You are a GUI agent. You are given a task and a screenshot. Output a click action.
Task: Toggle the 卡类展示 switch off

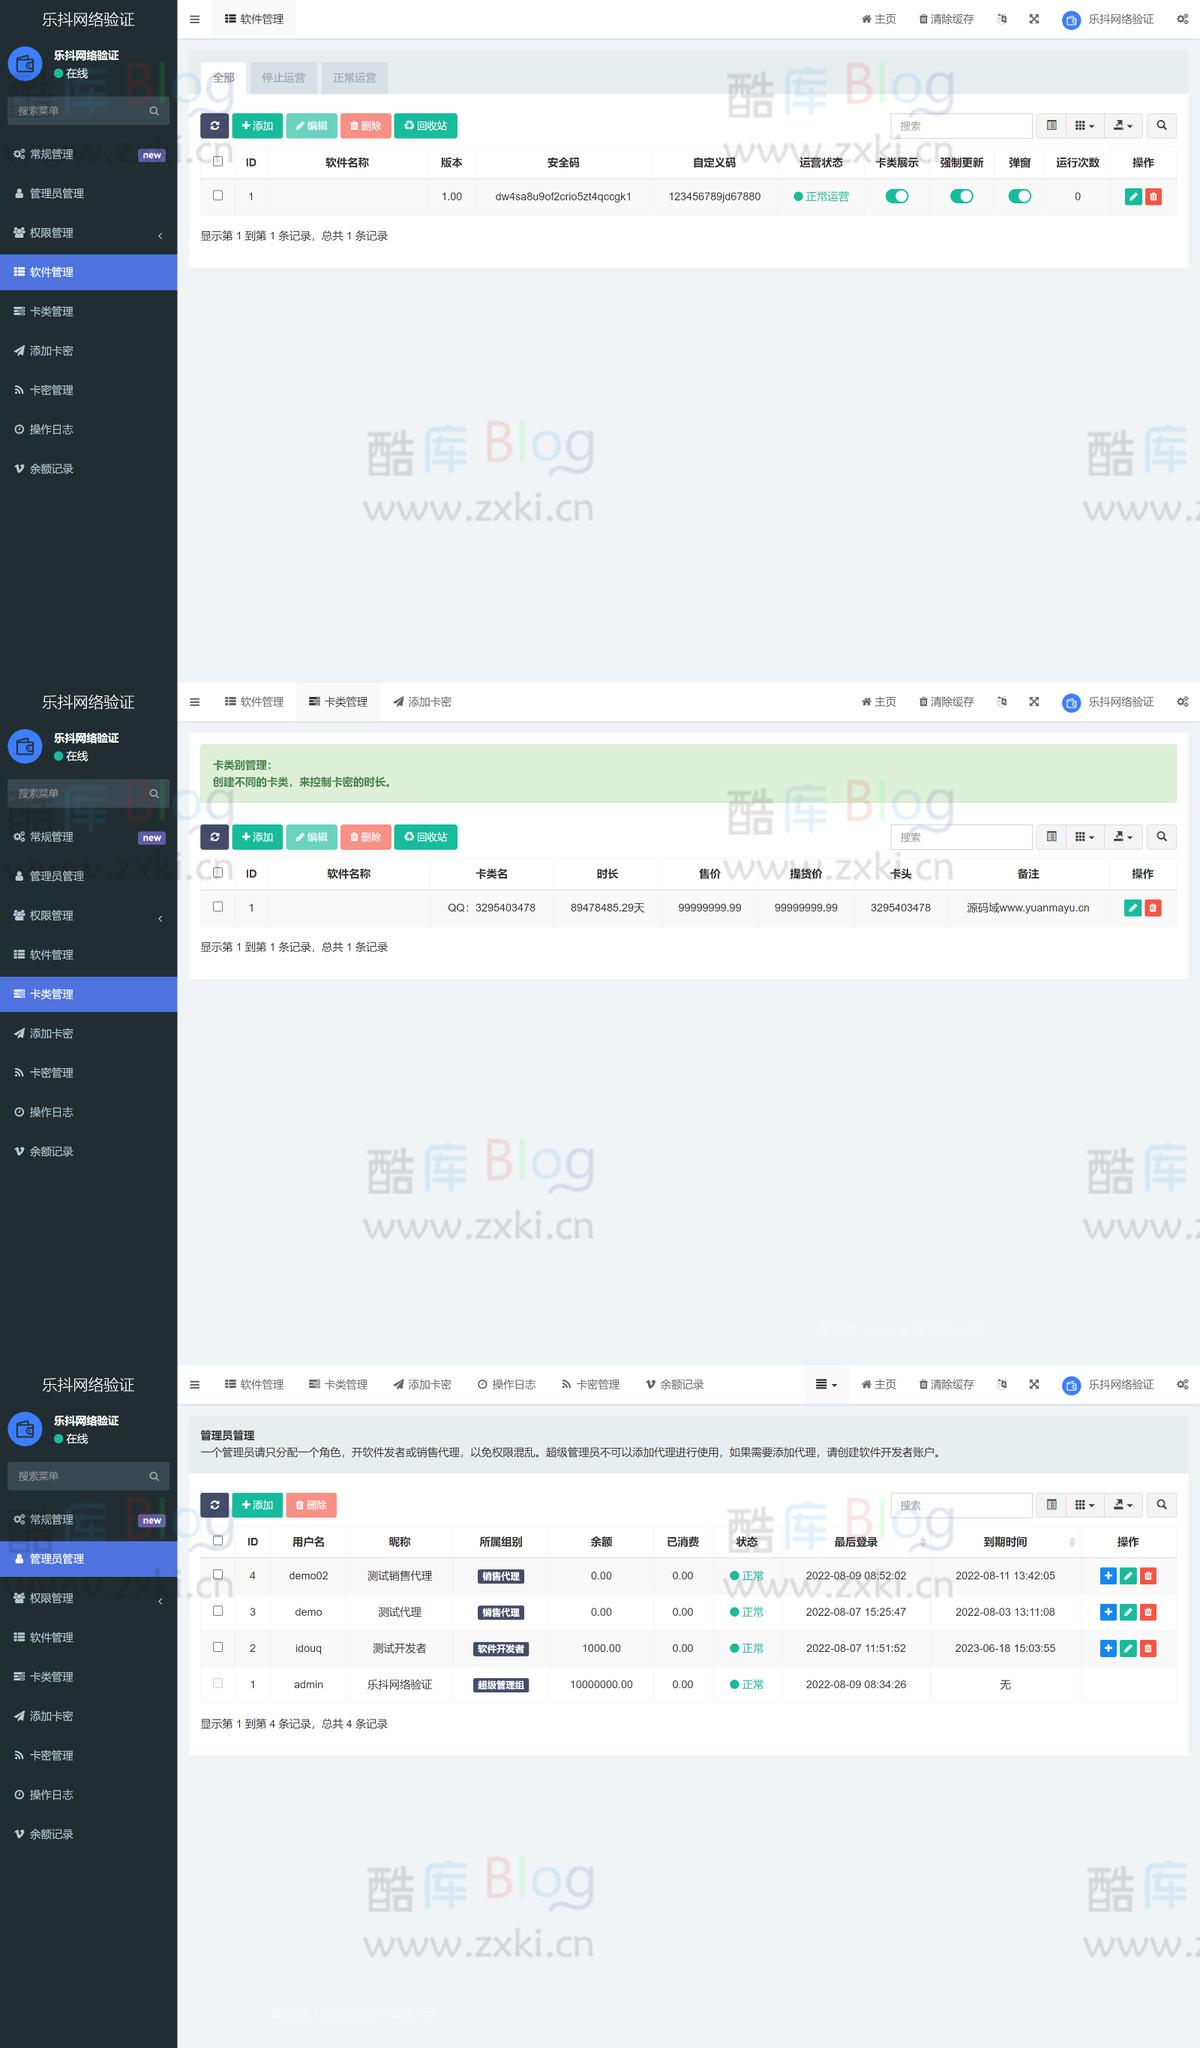pos(897,196)
